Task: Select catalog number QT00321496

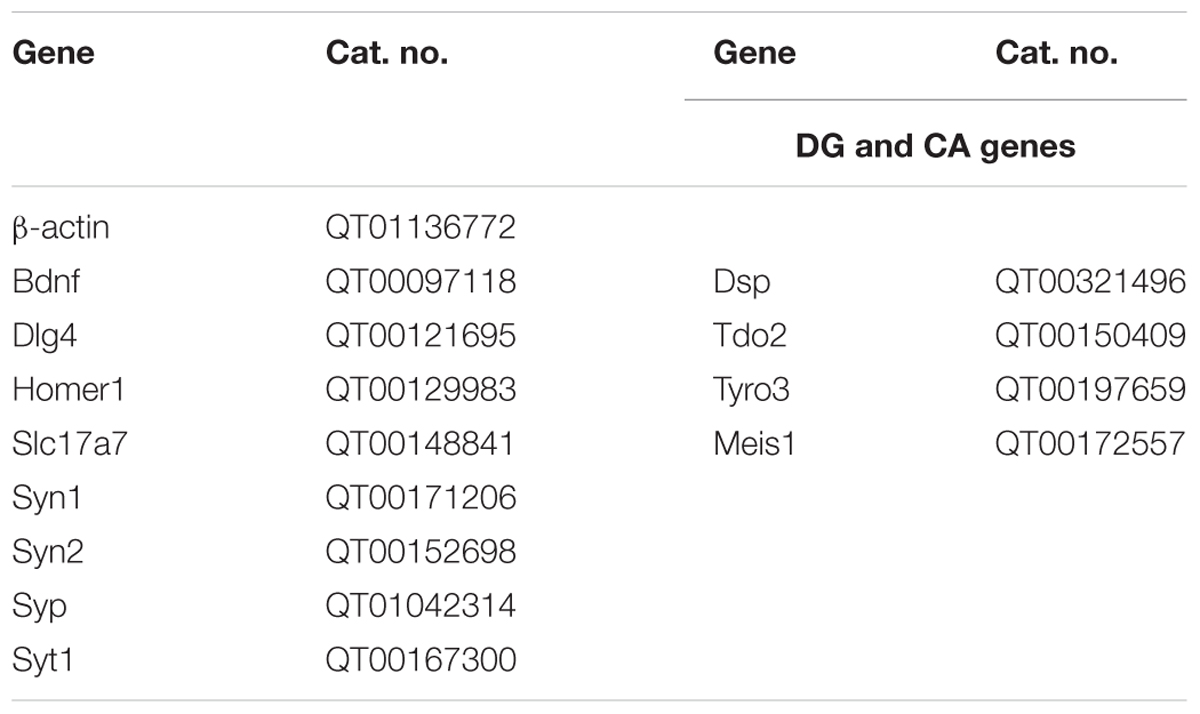Action: point(1090,282)
